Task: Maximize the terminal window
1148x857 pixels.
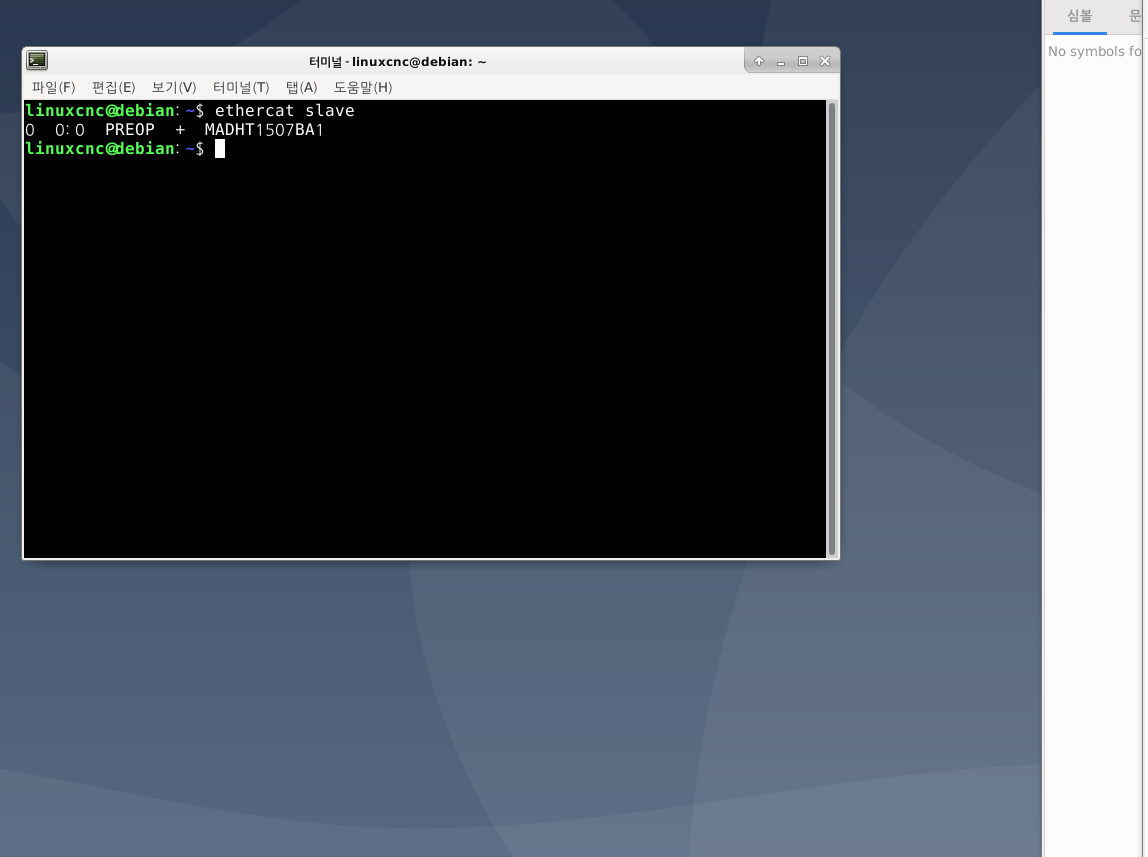Action: tap(802, 61)
